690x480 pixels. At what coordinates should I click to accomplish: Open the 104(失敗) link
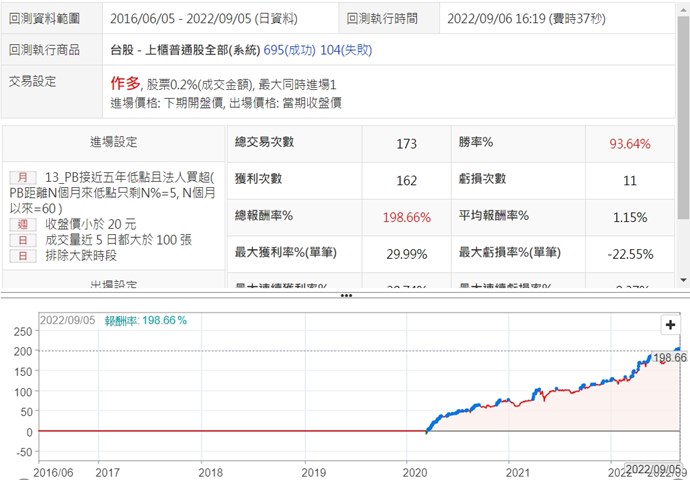(346, 50)
